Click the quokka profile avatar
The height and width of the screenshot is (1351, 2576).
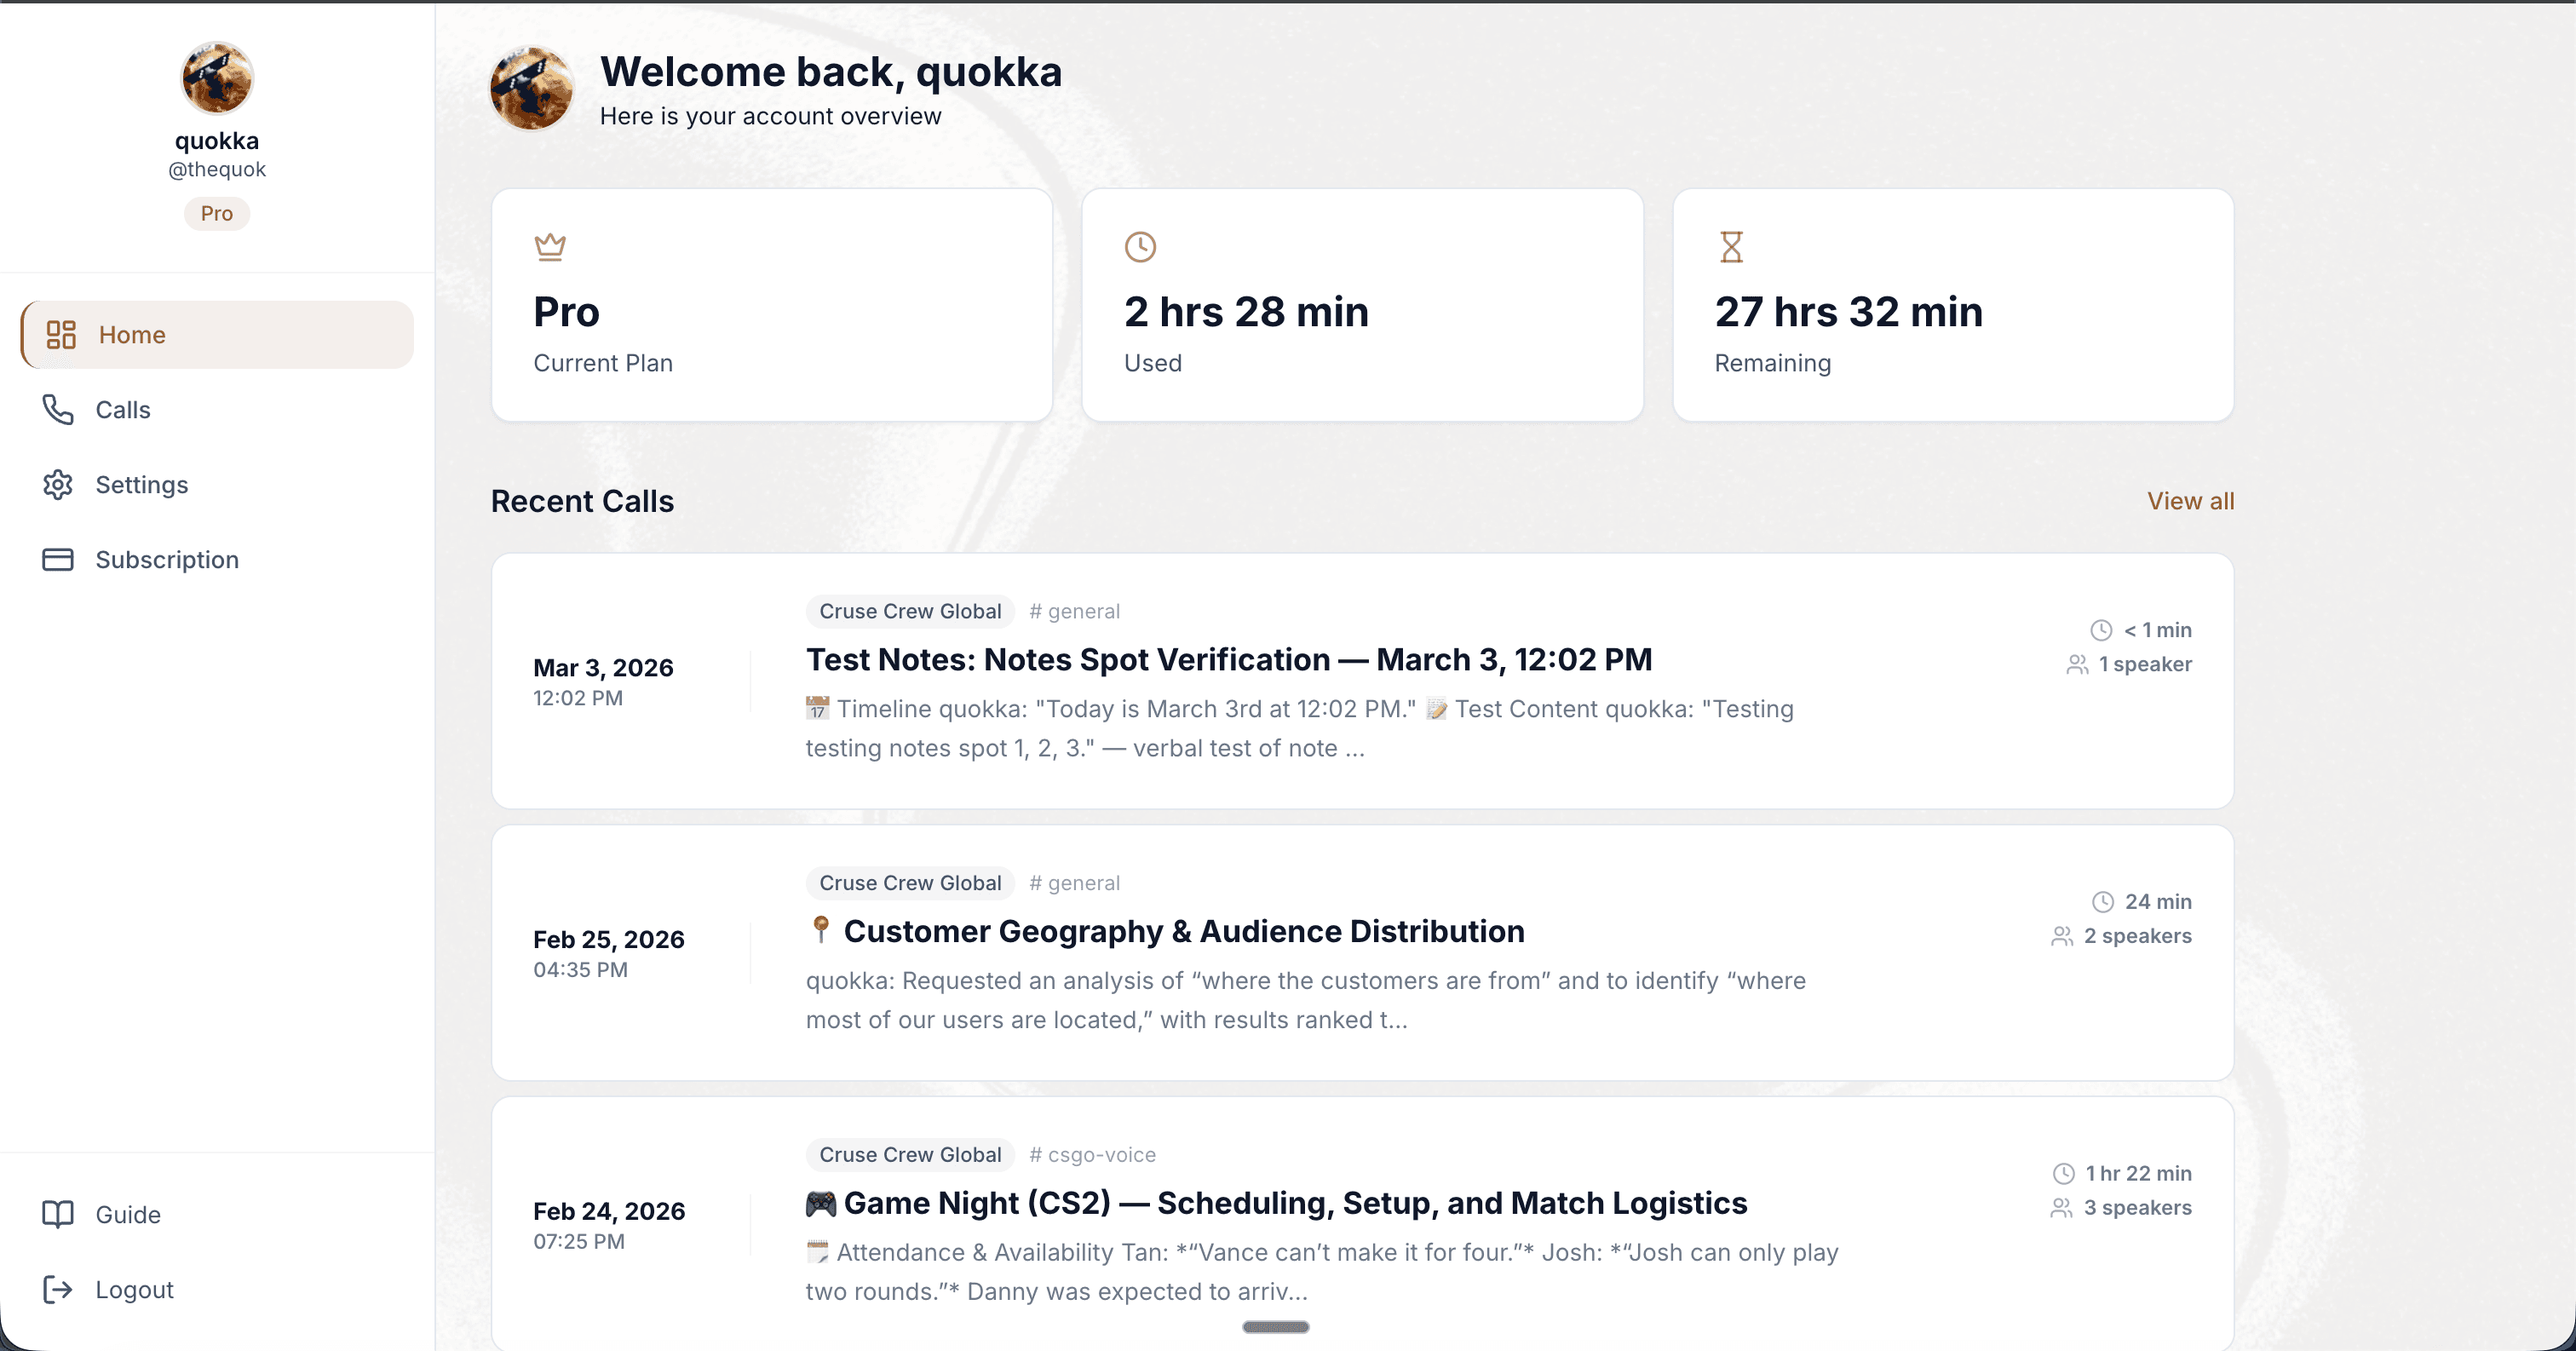pyautogui.click(x=216, y=77)
